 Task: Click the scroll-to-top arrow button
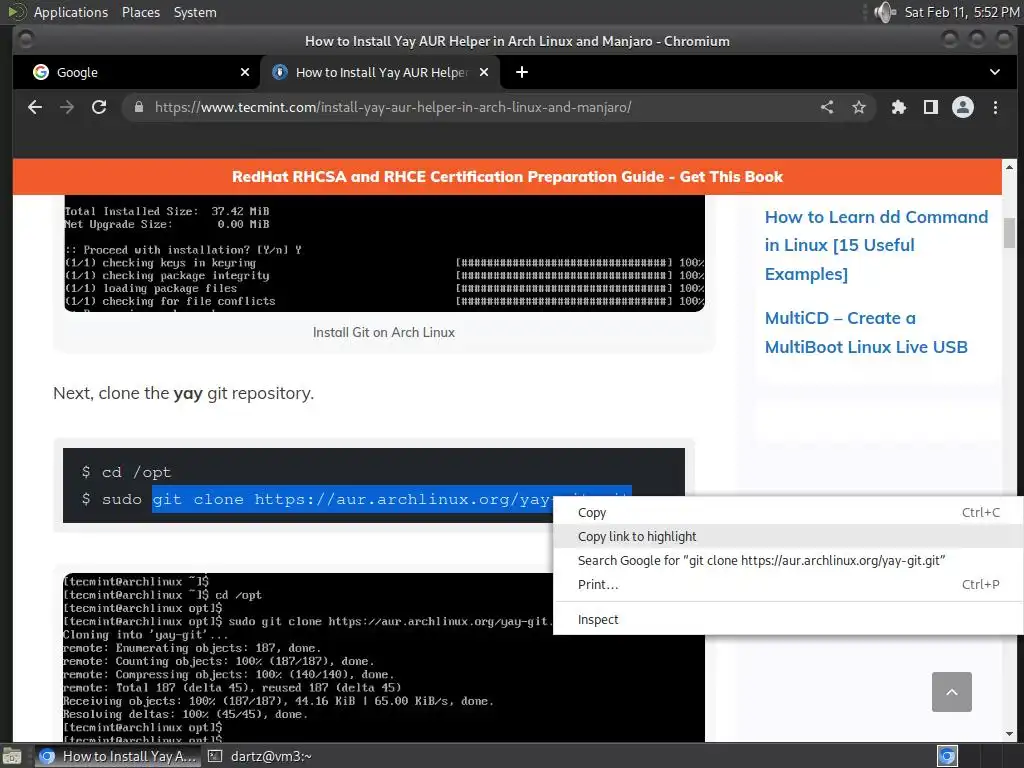pos(952,692)
